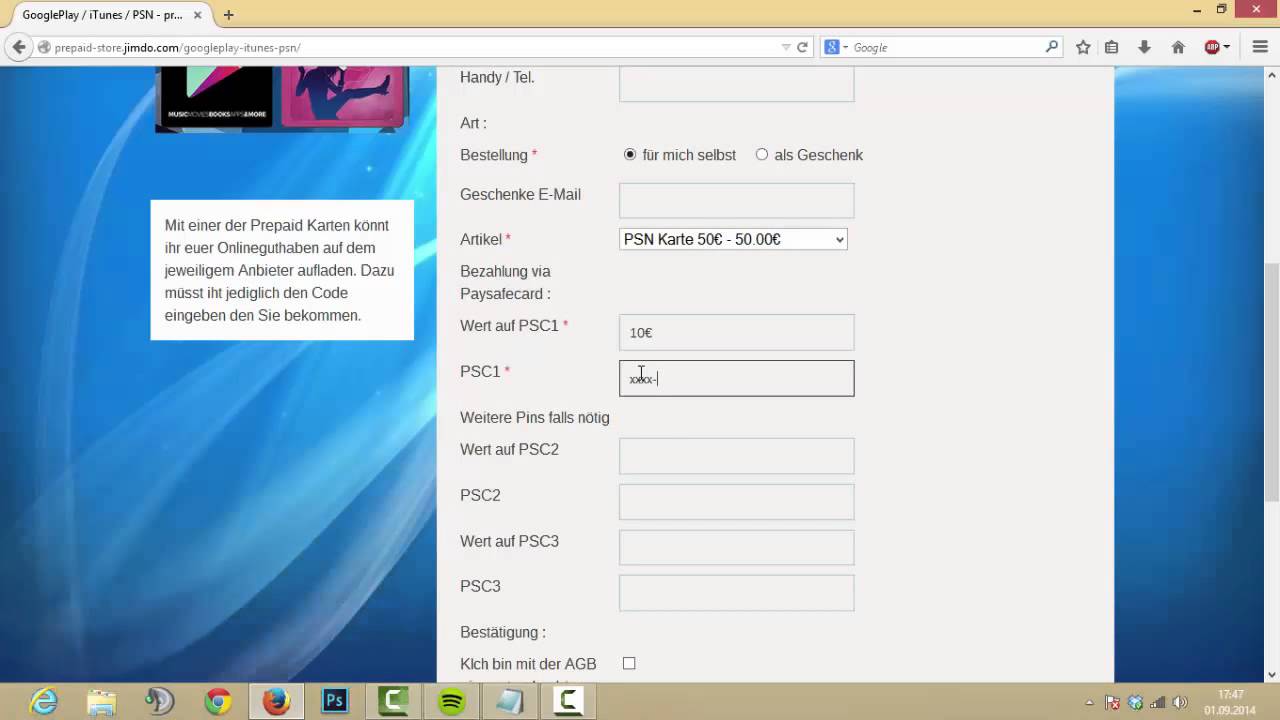Tick the AGB confirmation checkbox
The width and height of the screenshot is (1280, 720).
(x=629, y=663)
